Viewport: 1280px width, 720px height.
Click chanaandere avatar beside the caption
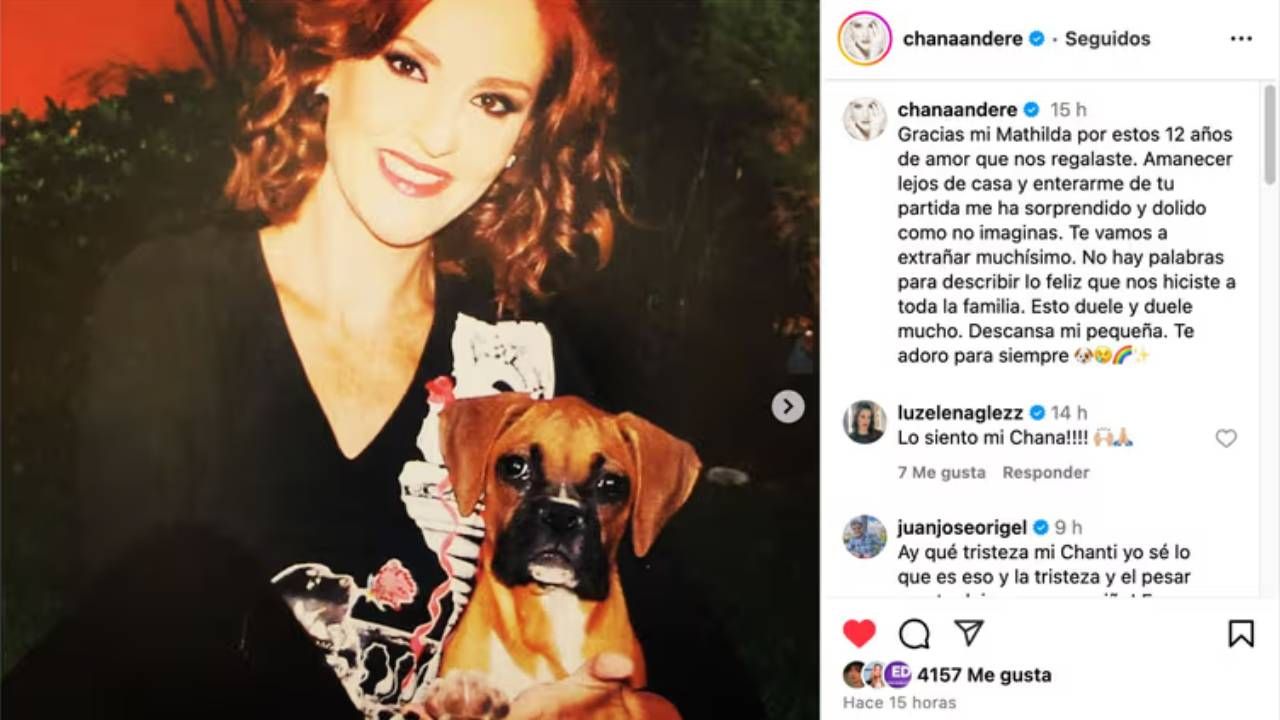tap(864, 119)
